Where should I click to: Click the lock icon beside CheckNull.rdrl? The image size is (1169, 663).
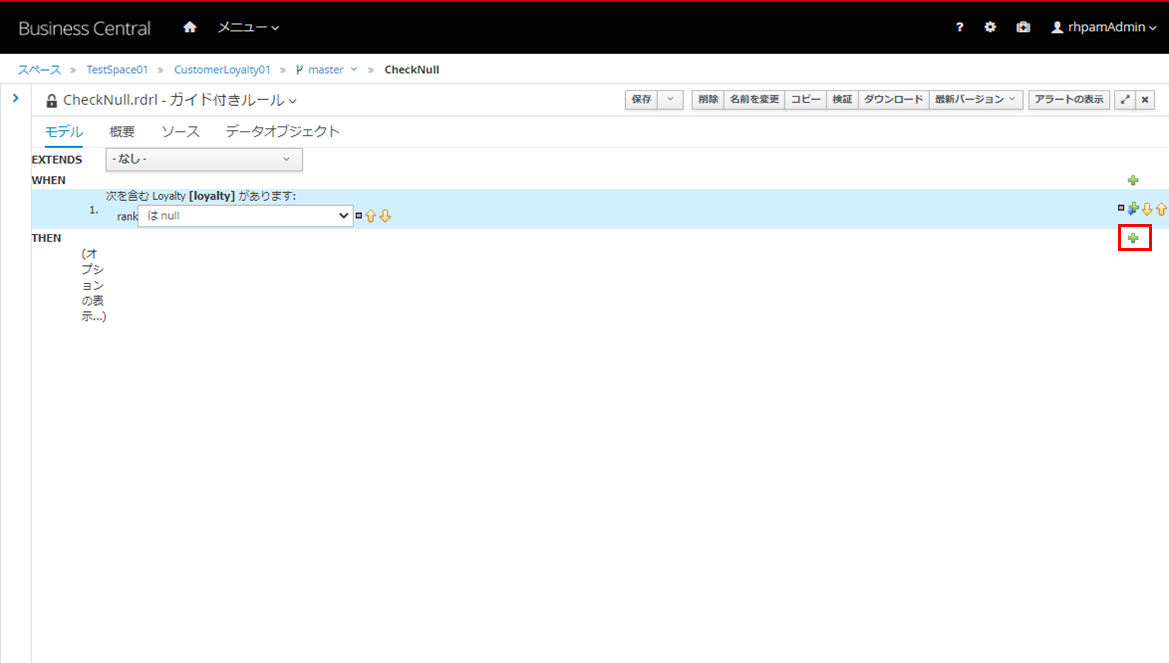click(51, 101)
